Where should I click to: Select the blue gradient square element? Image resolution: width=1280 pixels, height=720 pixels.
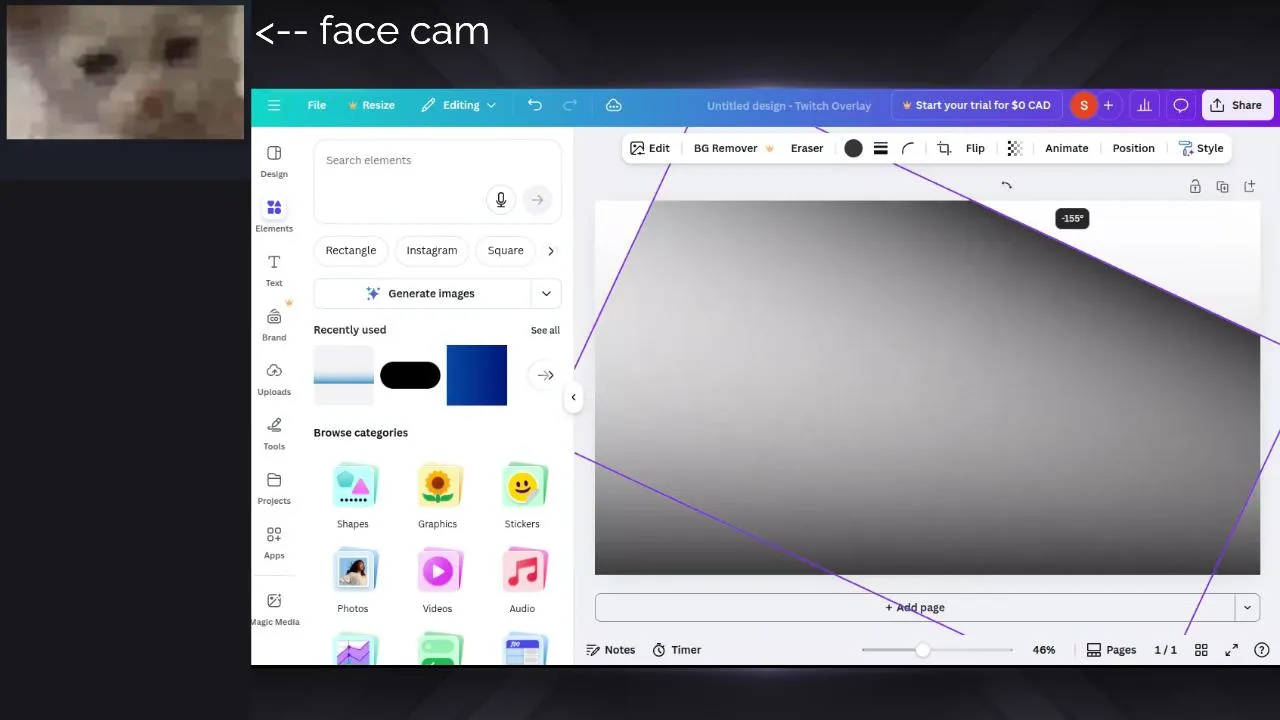tap(477, 375)
